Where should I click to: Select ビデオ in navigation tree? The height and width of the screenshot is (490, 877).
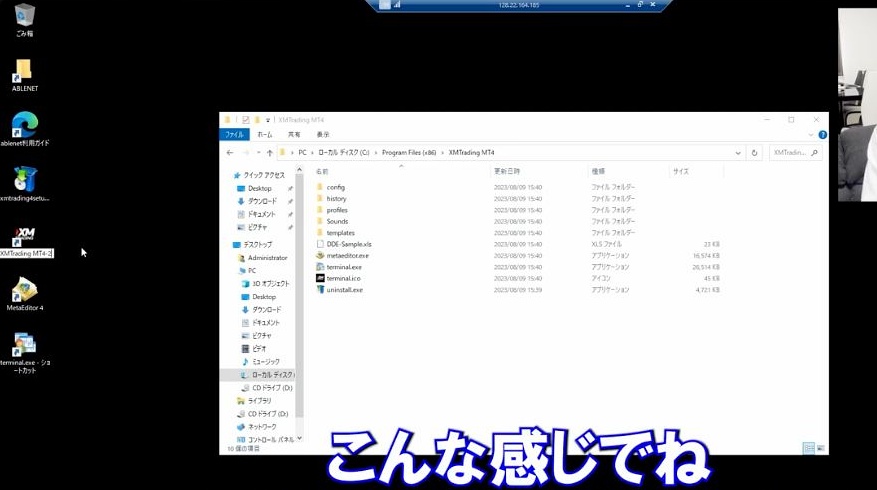259,348
